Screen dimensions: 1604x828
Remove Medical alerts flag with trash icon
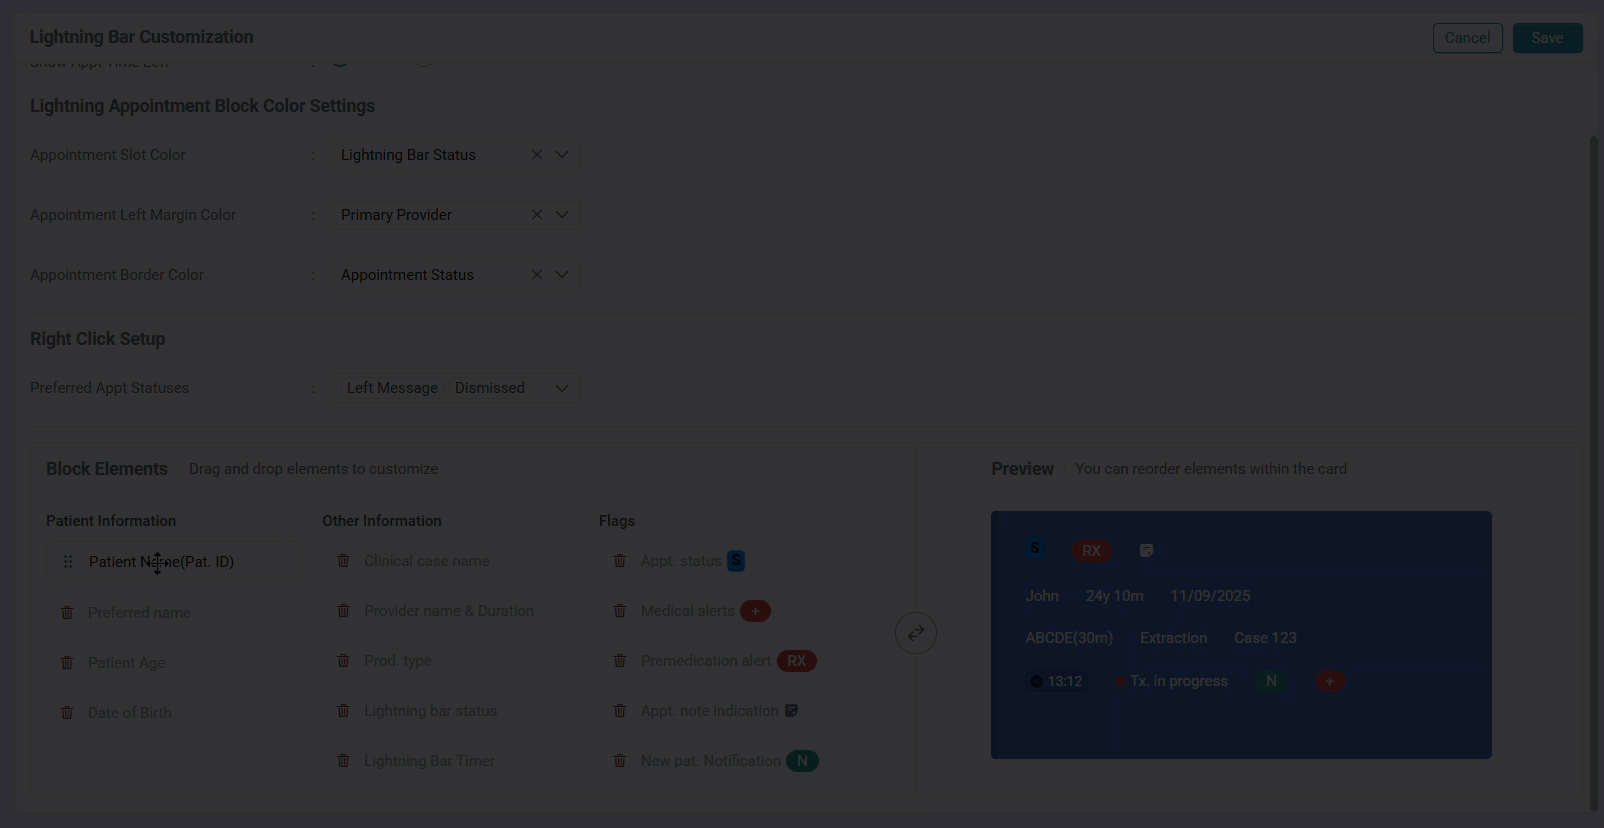coord(619,610)
